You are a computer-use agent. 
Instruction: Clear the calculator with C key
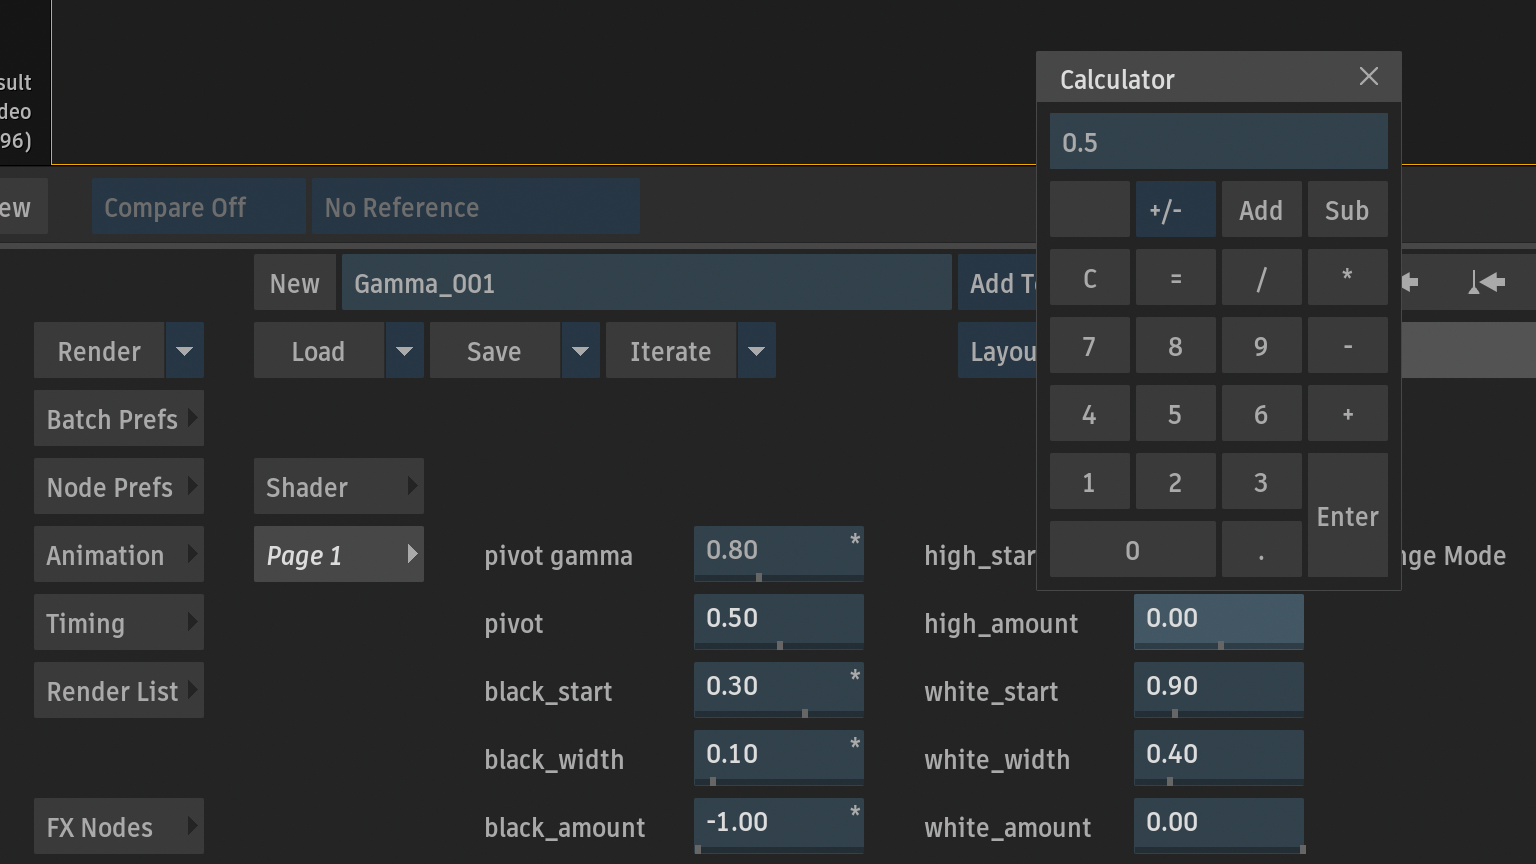coord(1090,277)
